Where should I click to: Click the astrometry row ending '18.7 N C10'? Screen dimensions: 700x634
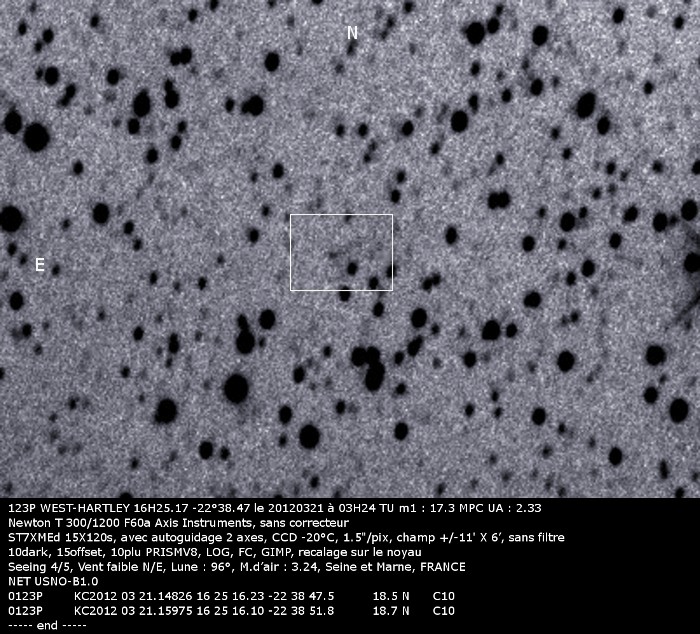pyautogui.click(x=231, y=611)
